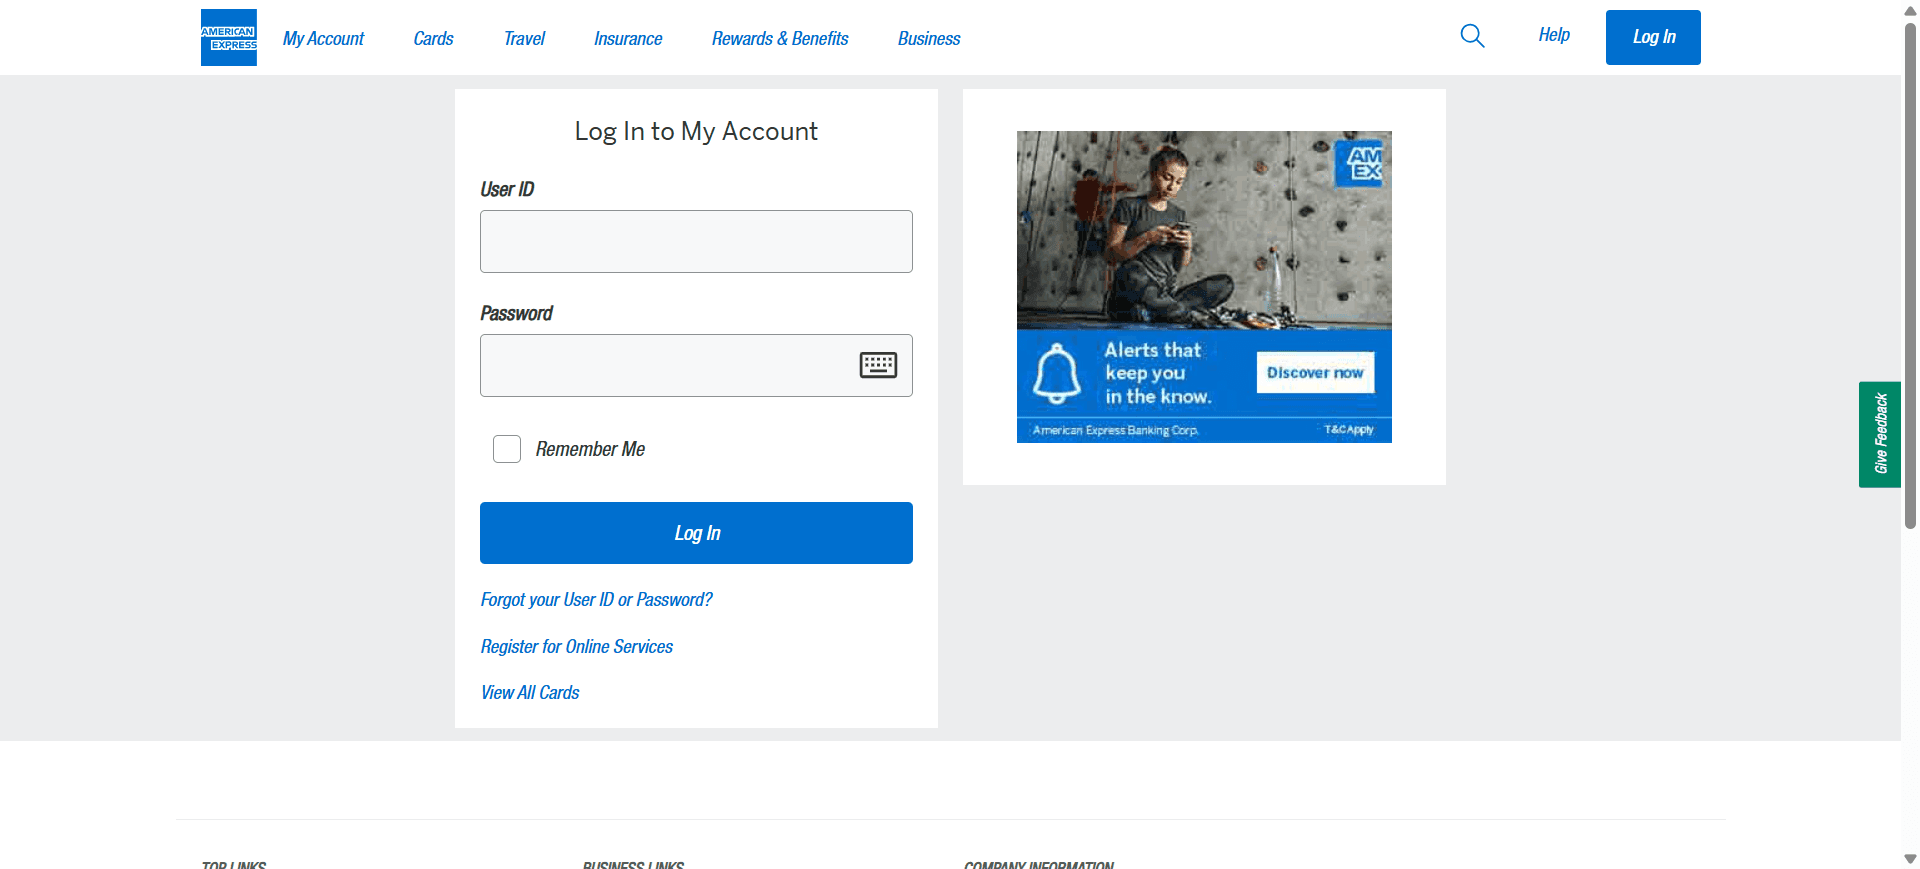Follow Forgot your User ID or Password link
The height and width of the screenshot is (869, 1920).
(597, 599)
